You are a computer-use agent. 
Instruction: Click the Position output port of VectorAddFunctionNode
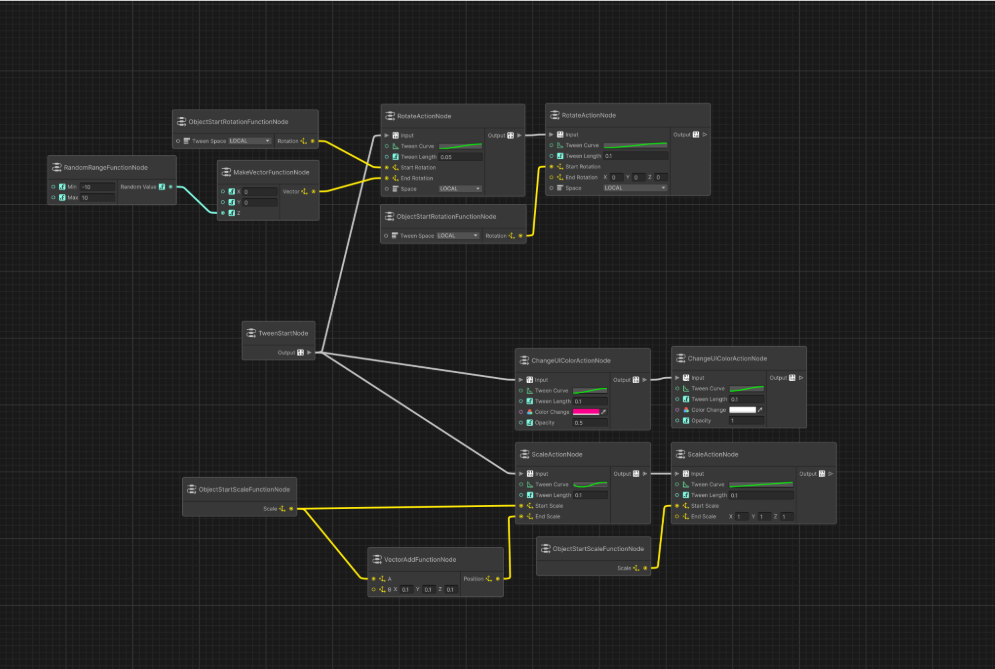[x=498, y=579]
